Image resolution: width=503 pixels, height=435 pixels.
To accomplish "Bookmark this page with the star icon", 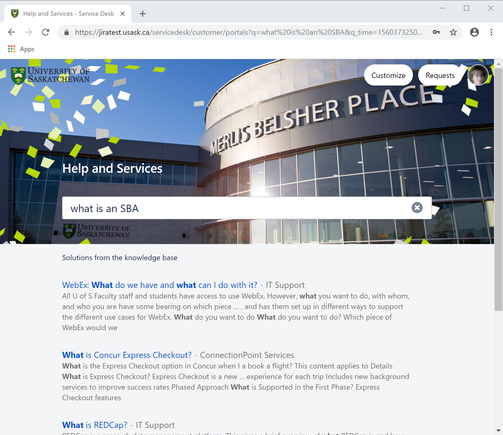I will tap(453, 32).
